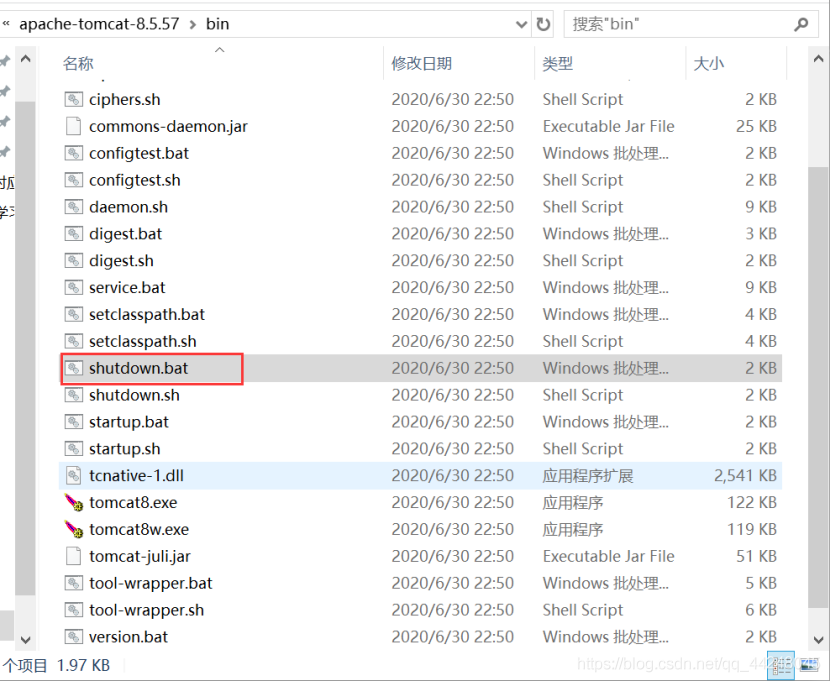Click the startup.bat file icon
The width and height of the screenshot is (830, 682).
point(74,422)
